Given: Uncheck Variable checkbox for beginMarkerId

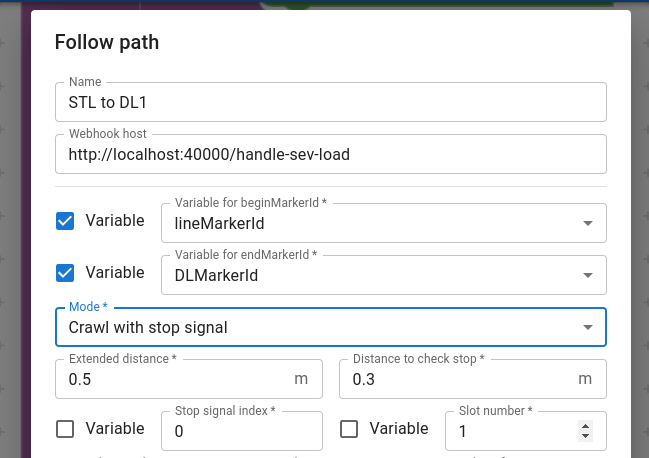Looking at the screenshot, I should pos(65,221).
